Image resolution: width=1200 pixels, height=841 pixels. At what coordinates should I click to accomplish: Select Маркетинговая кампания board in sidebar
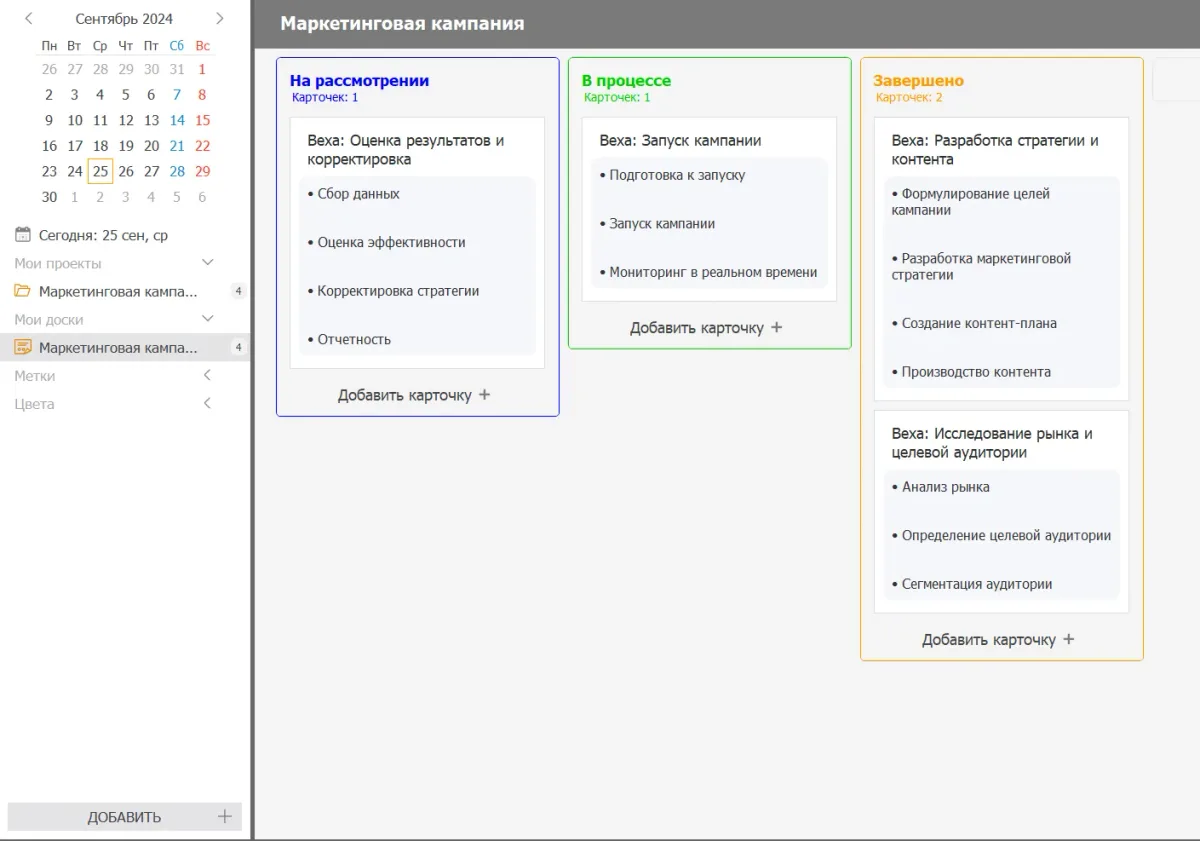click(118, 348)
